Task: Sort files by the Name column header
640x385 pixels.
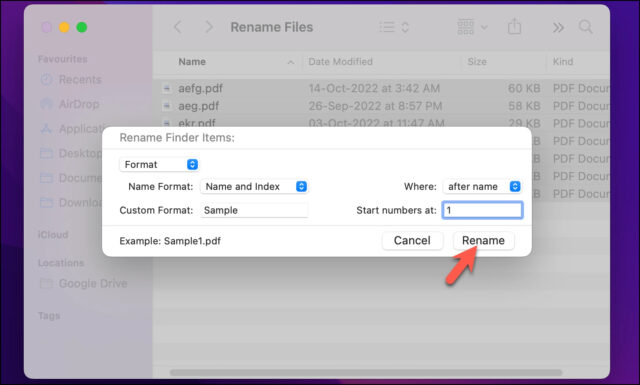Action: click(192, 62)
